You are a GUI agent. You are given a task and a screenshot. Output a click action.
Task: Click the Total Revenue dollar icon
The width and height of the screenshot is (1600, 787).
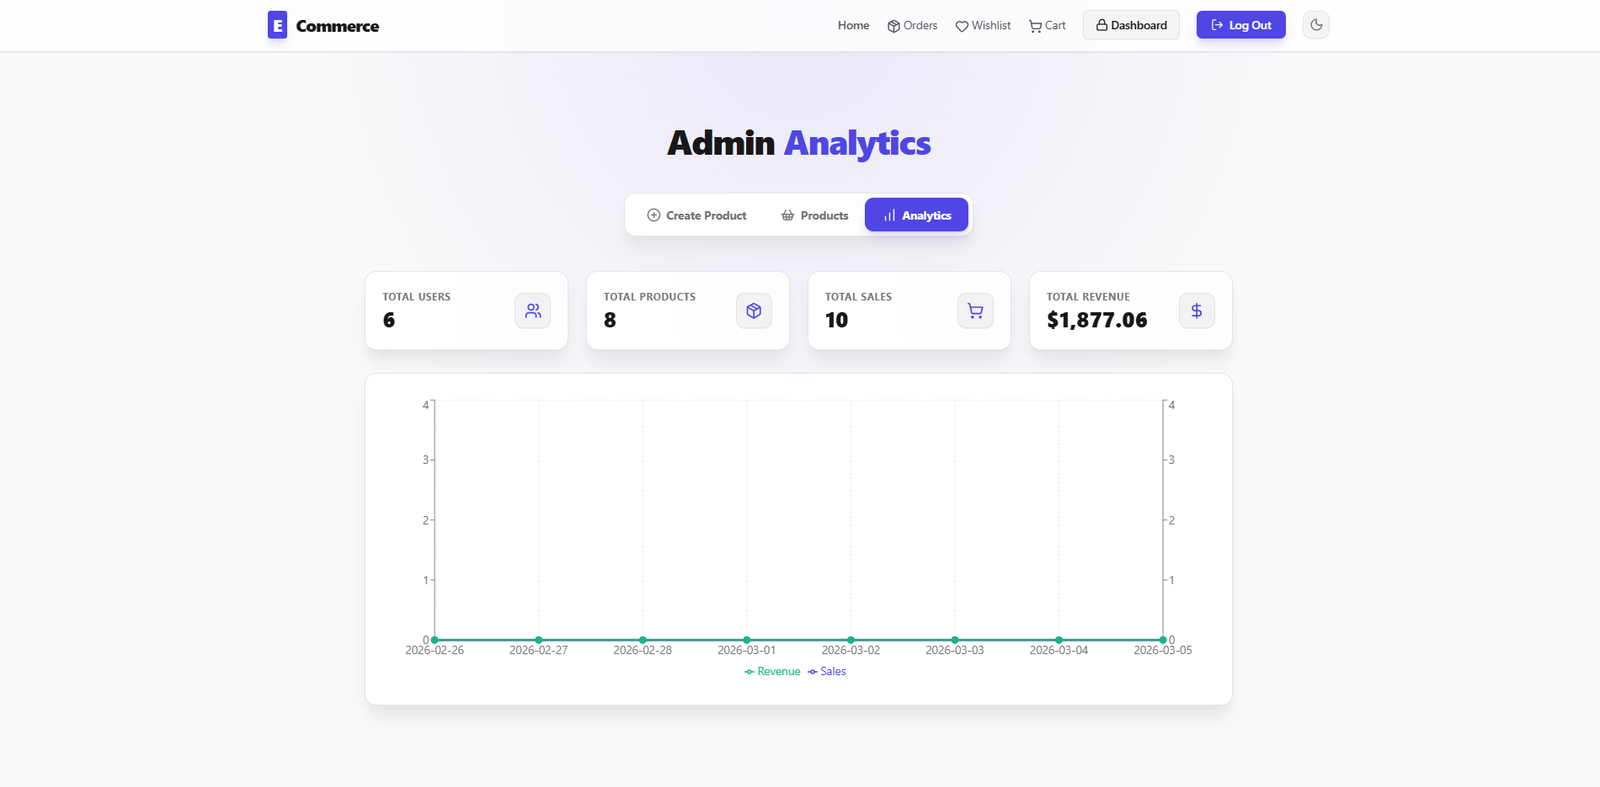pyautogui.click(x=1196, y=311)
